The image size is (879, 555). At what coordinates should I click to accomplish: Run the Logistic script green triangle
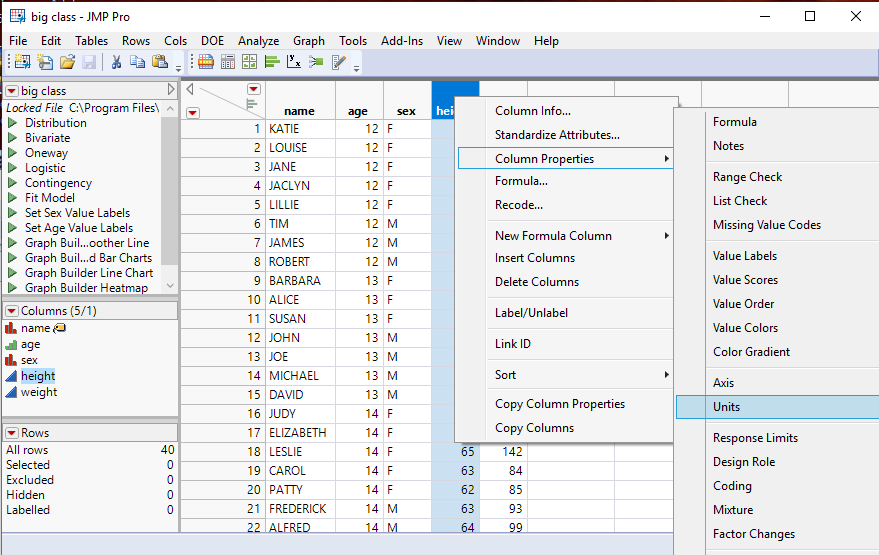point(12,168)
